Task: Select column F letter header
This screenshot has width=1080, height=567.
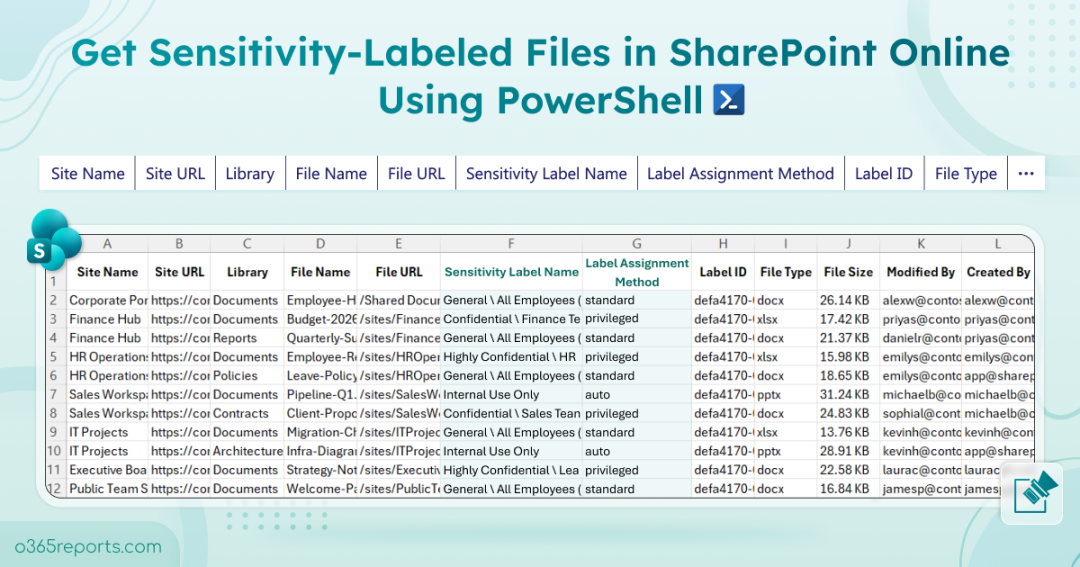Action: pos(511,243)
